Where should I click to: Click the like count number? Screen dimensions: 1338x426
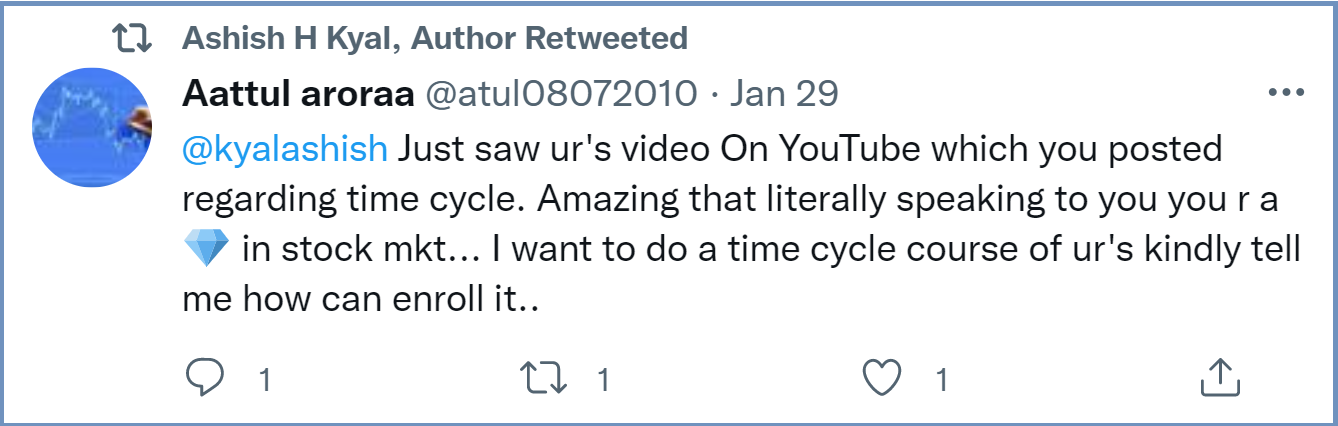941,379
